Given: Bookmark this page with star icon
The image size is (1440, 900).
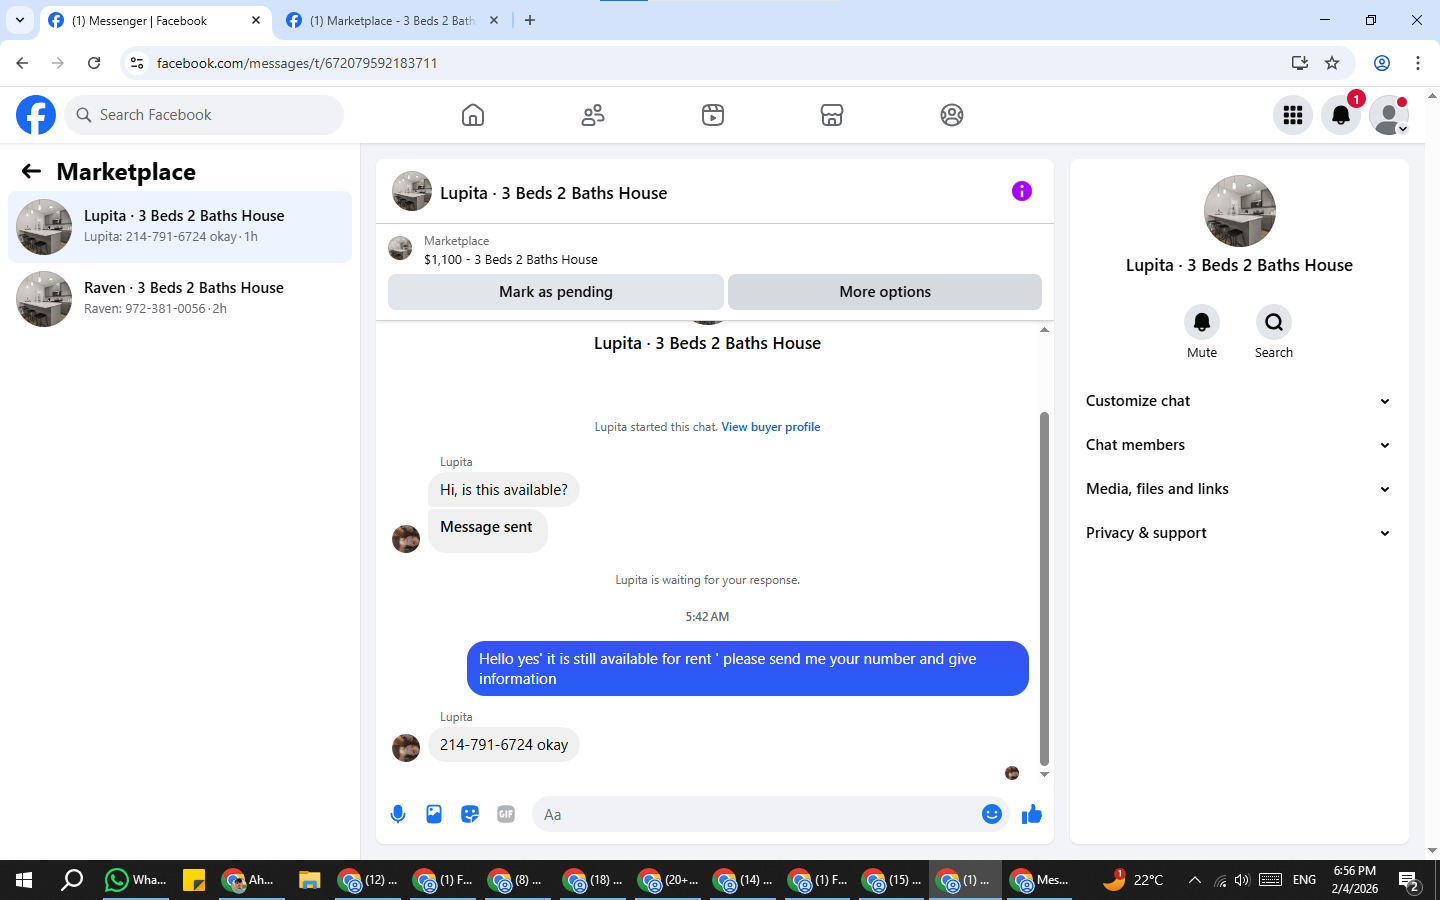Looking at the screenshot, I should pyautogui.click(x=1332, y=63).
